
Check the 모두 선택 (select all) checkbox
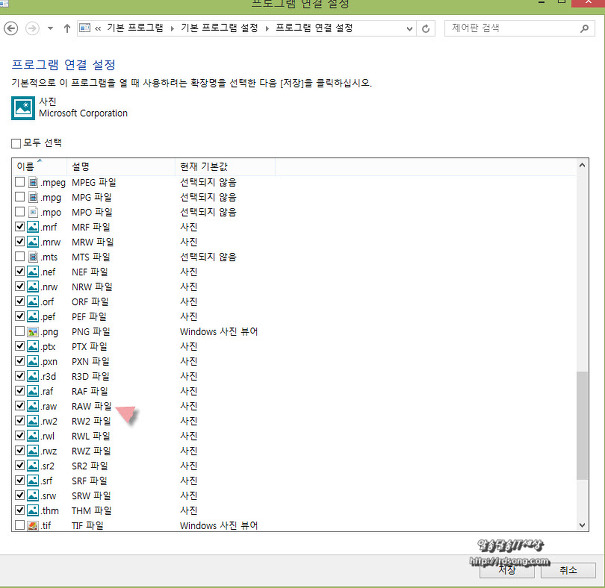tap(16, 143)
